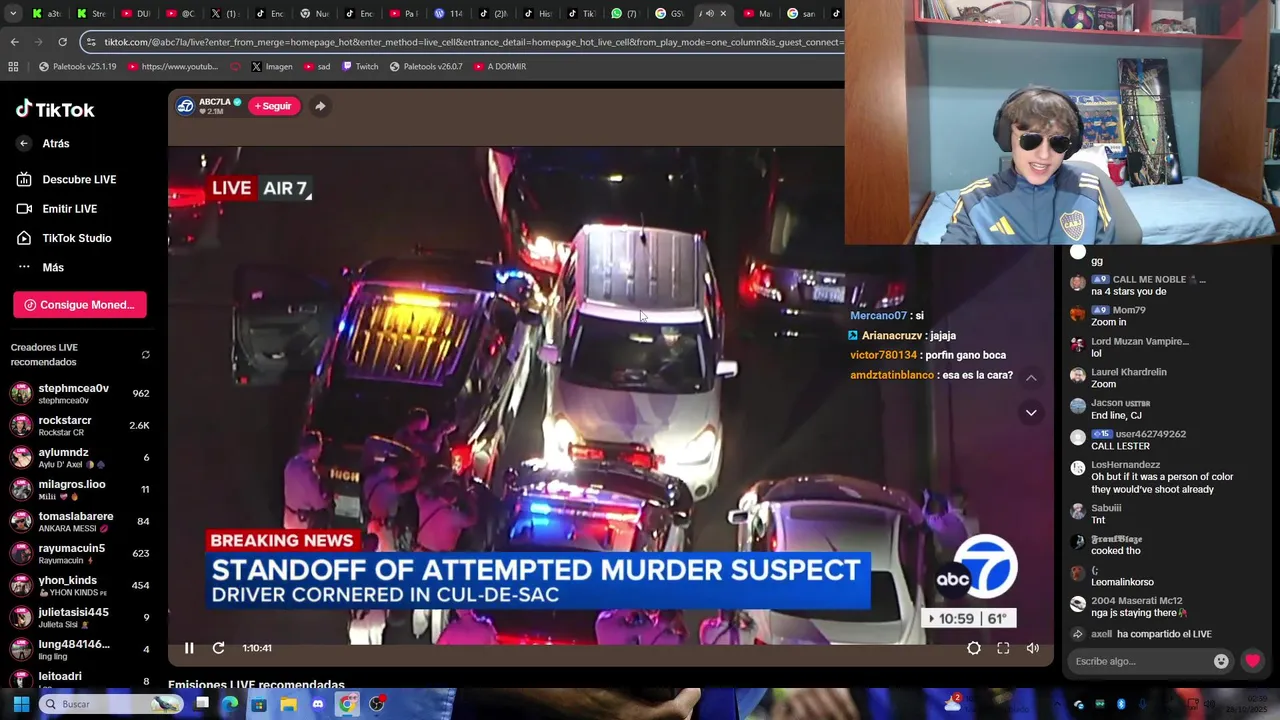
Task: Open the browser apps grid shortcut
Action: tap(13, 66)
